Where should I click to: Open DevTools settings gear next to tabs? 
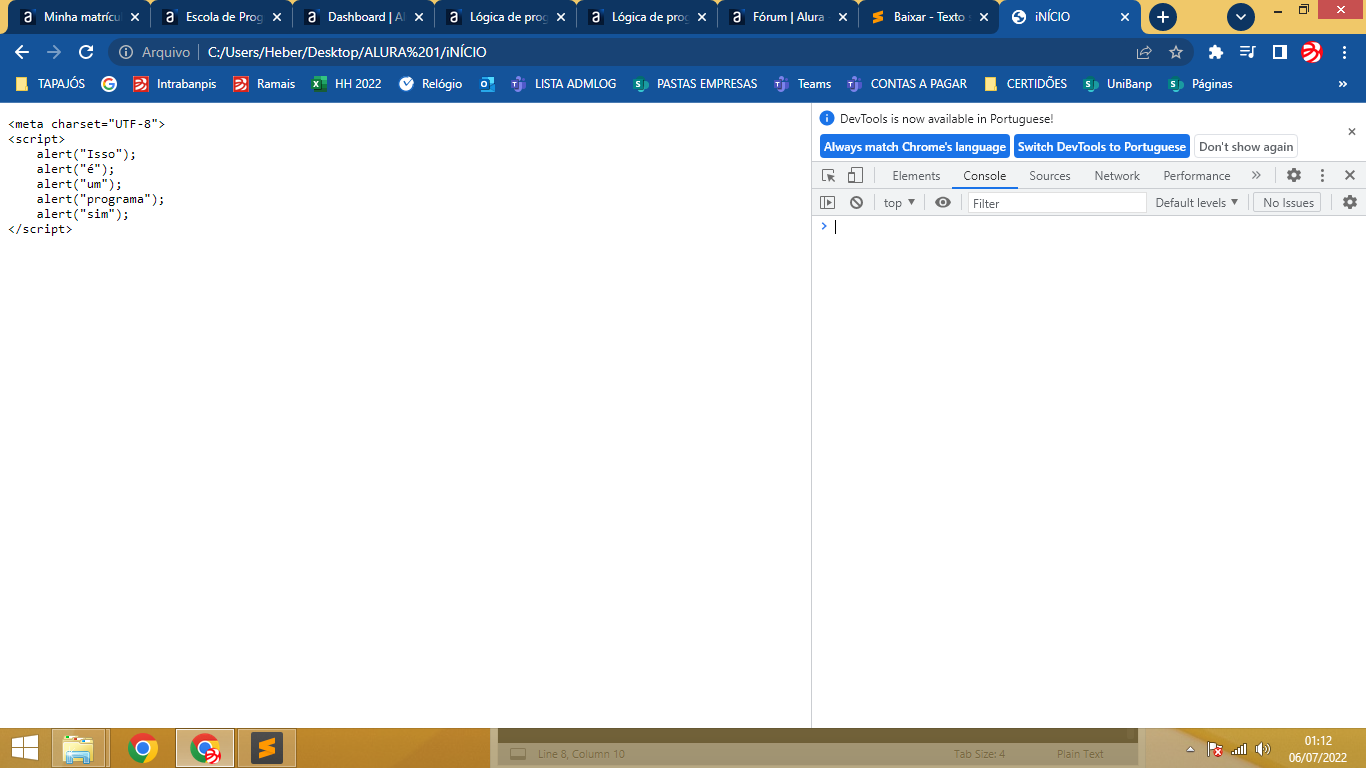point(1294,175)
